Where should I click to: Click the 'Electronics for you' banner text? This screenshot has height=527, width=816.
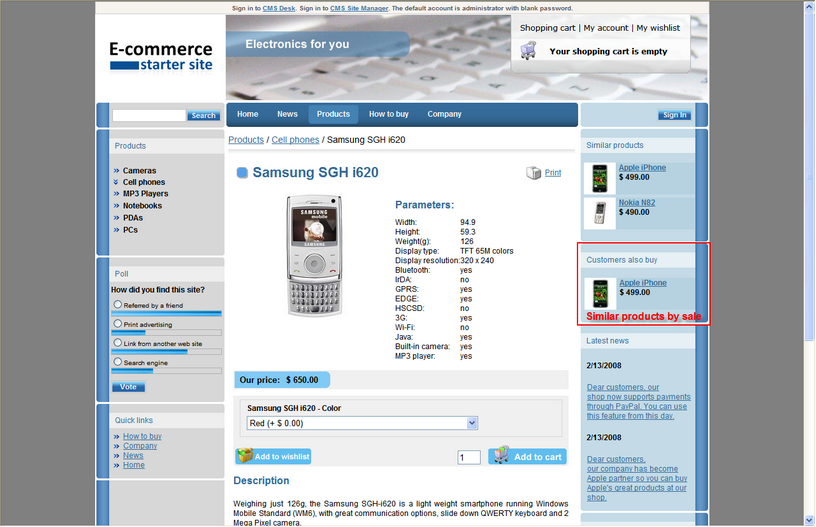click(297, 44)
